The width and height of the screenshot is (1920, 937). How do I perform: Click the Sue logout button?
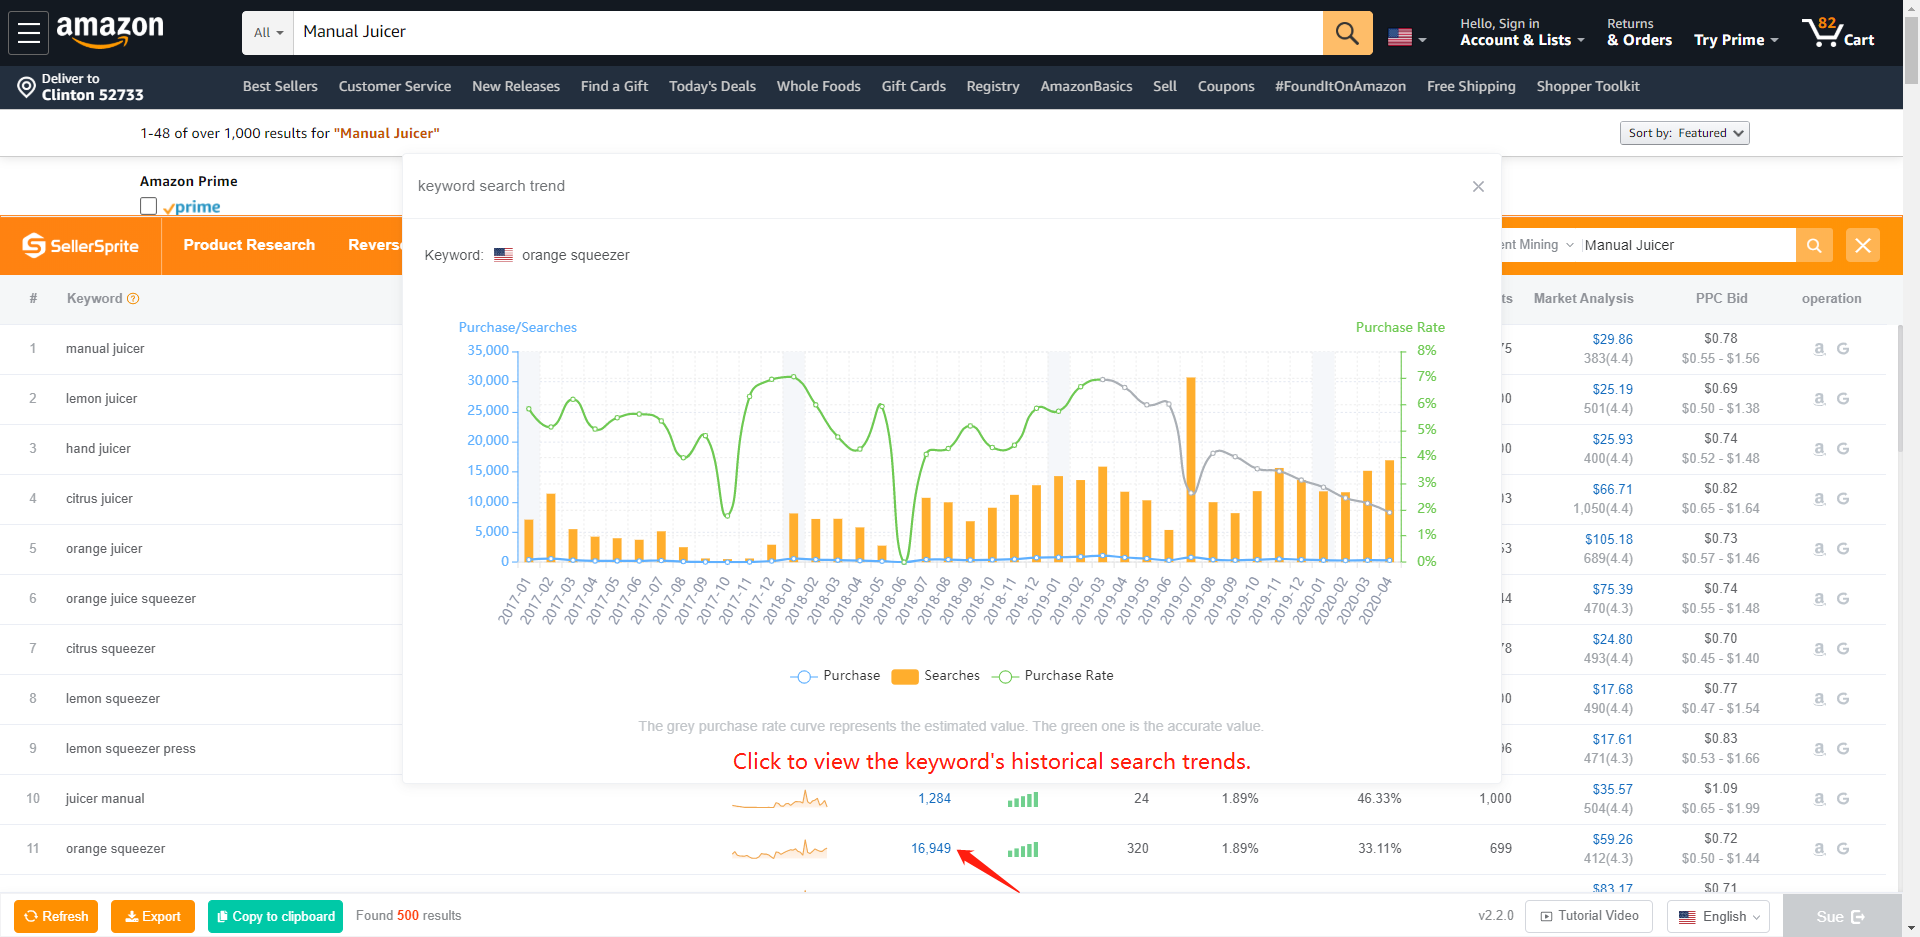tap(1841, 916)
